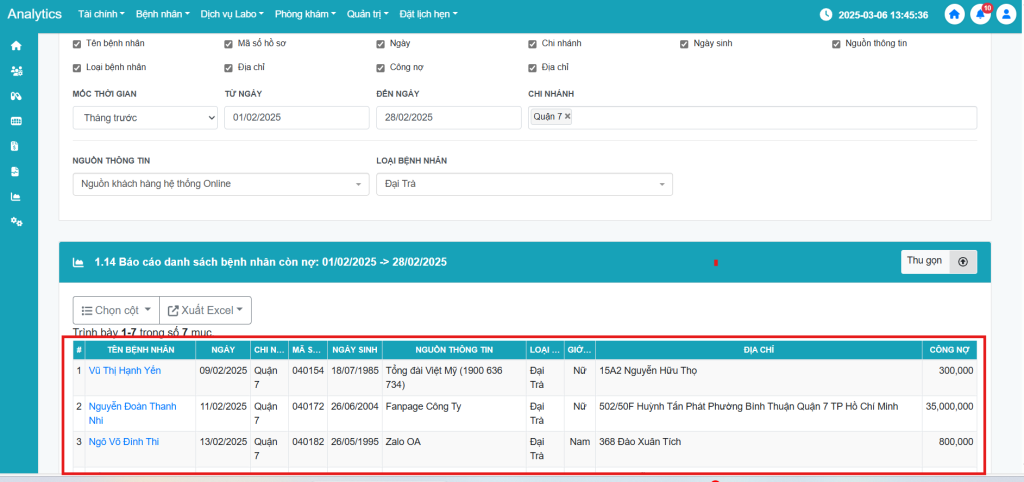Open the settings gears icon in the sidebar
1024x482 pixels.
pyautogui.click(x=15, y=221)
